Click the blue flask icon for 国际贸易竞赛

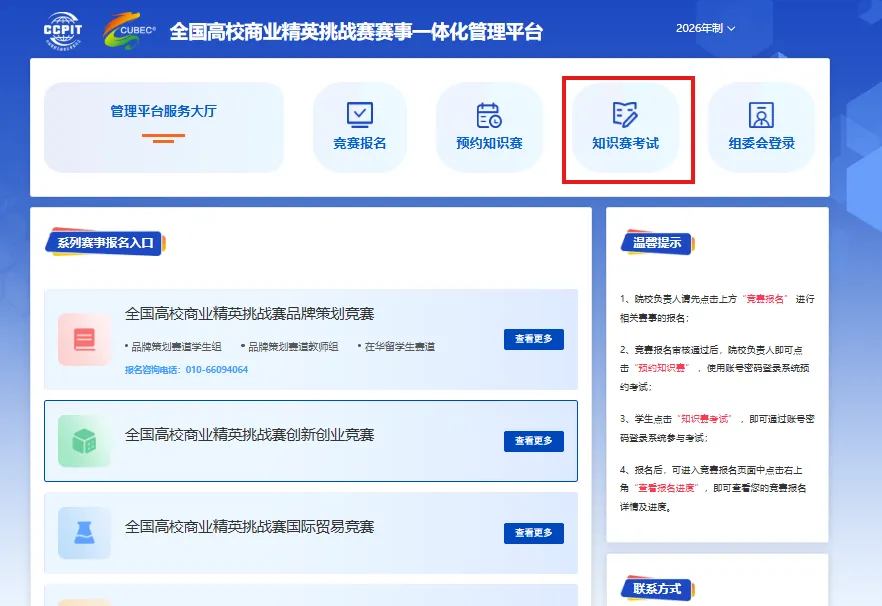pyautogui.click(x=84, y=533)
